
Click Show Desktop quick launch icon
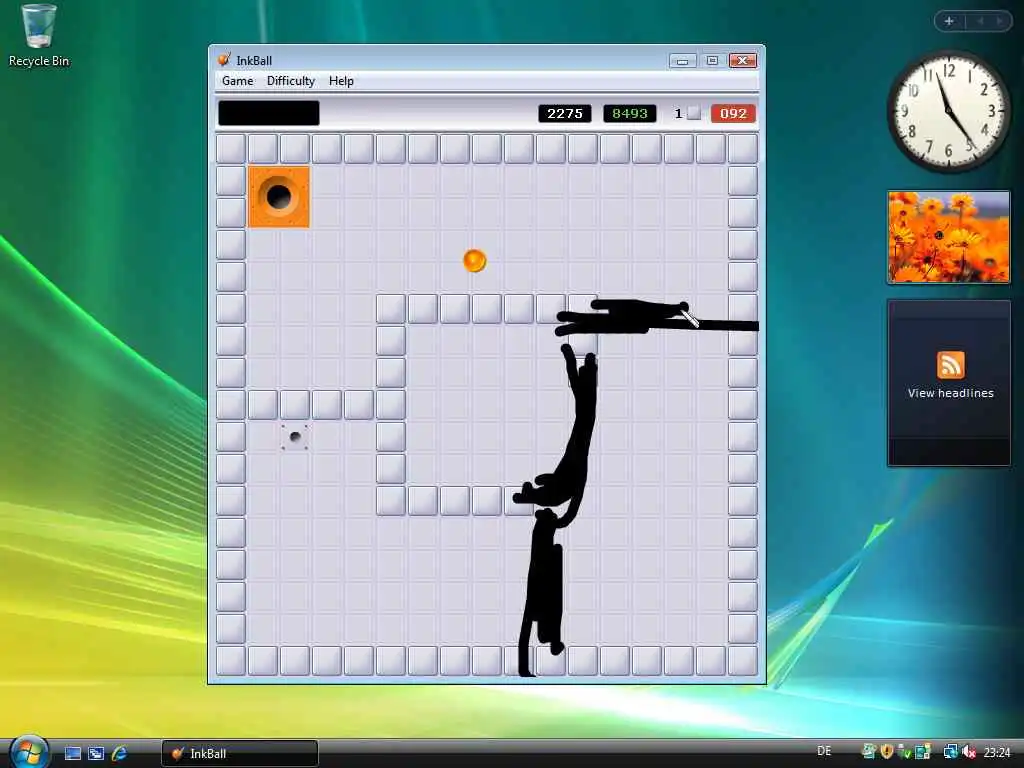pyautogui.click(x=72, y=754)
